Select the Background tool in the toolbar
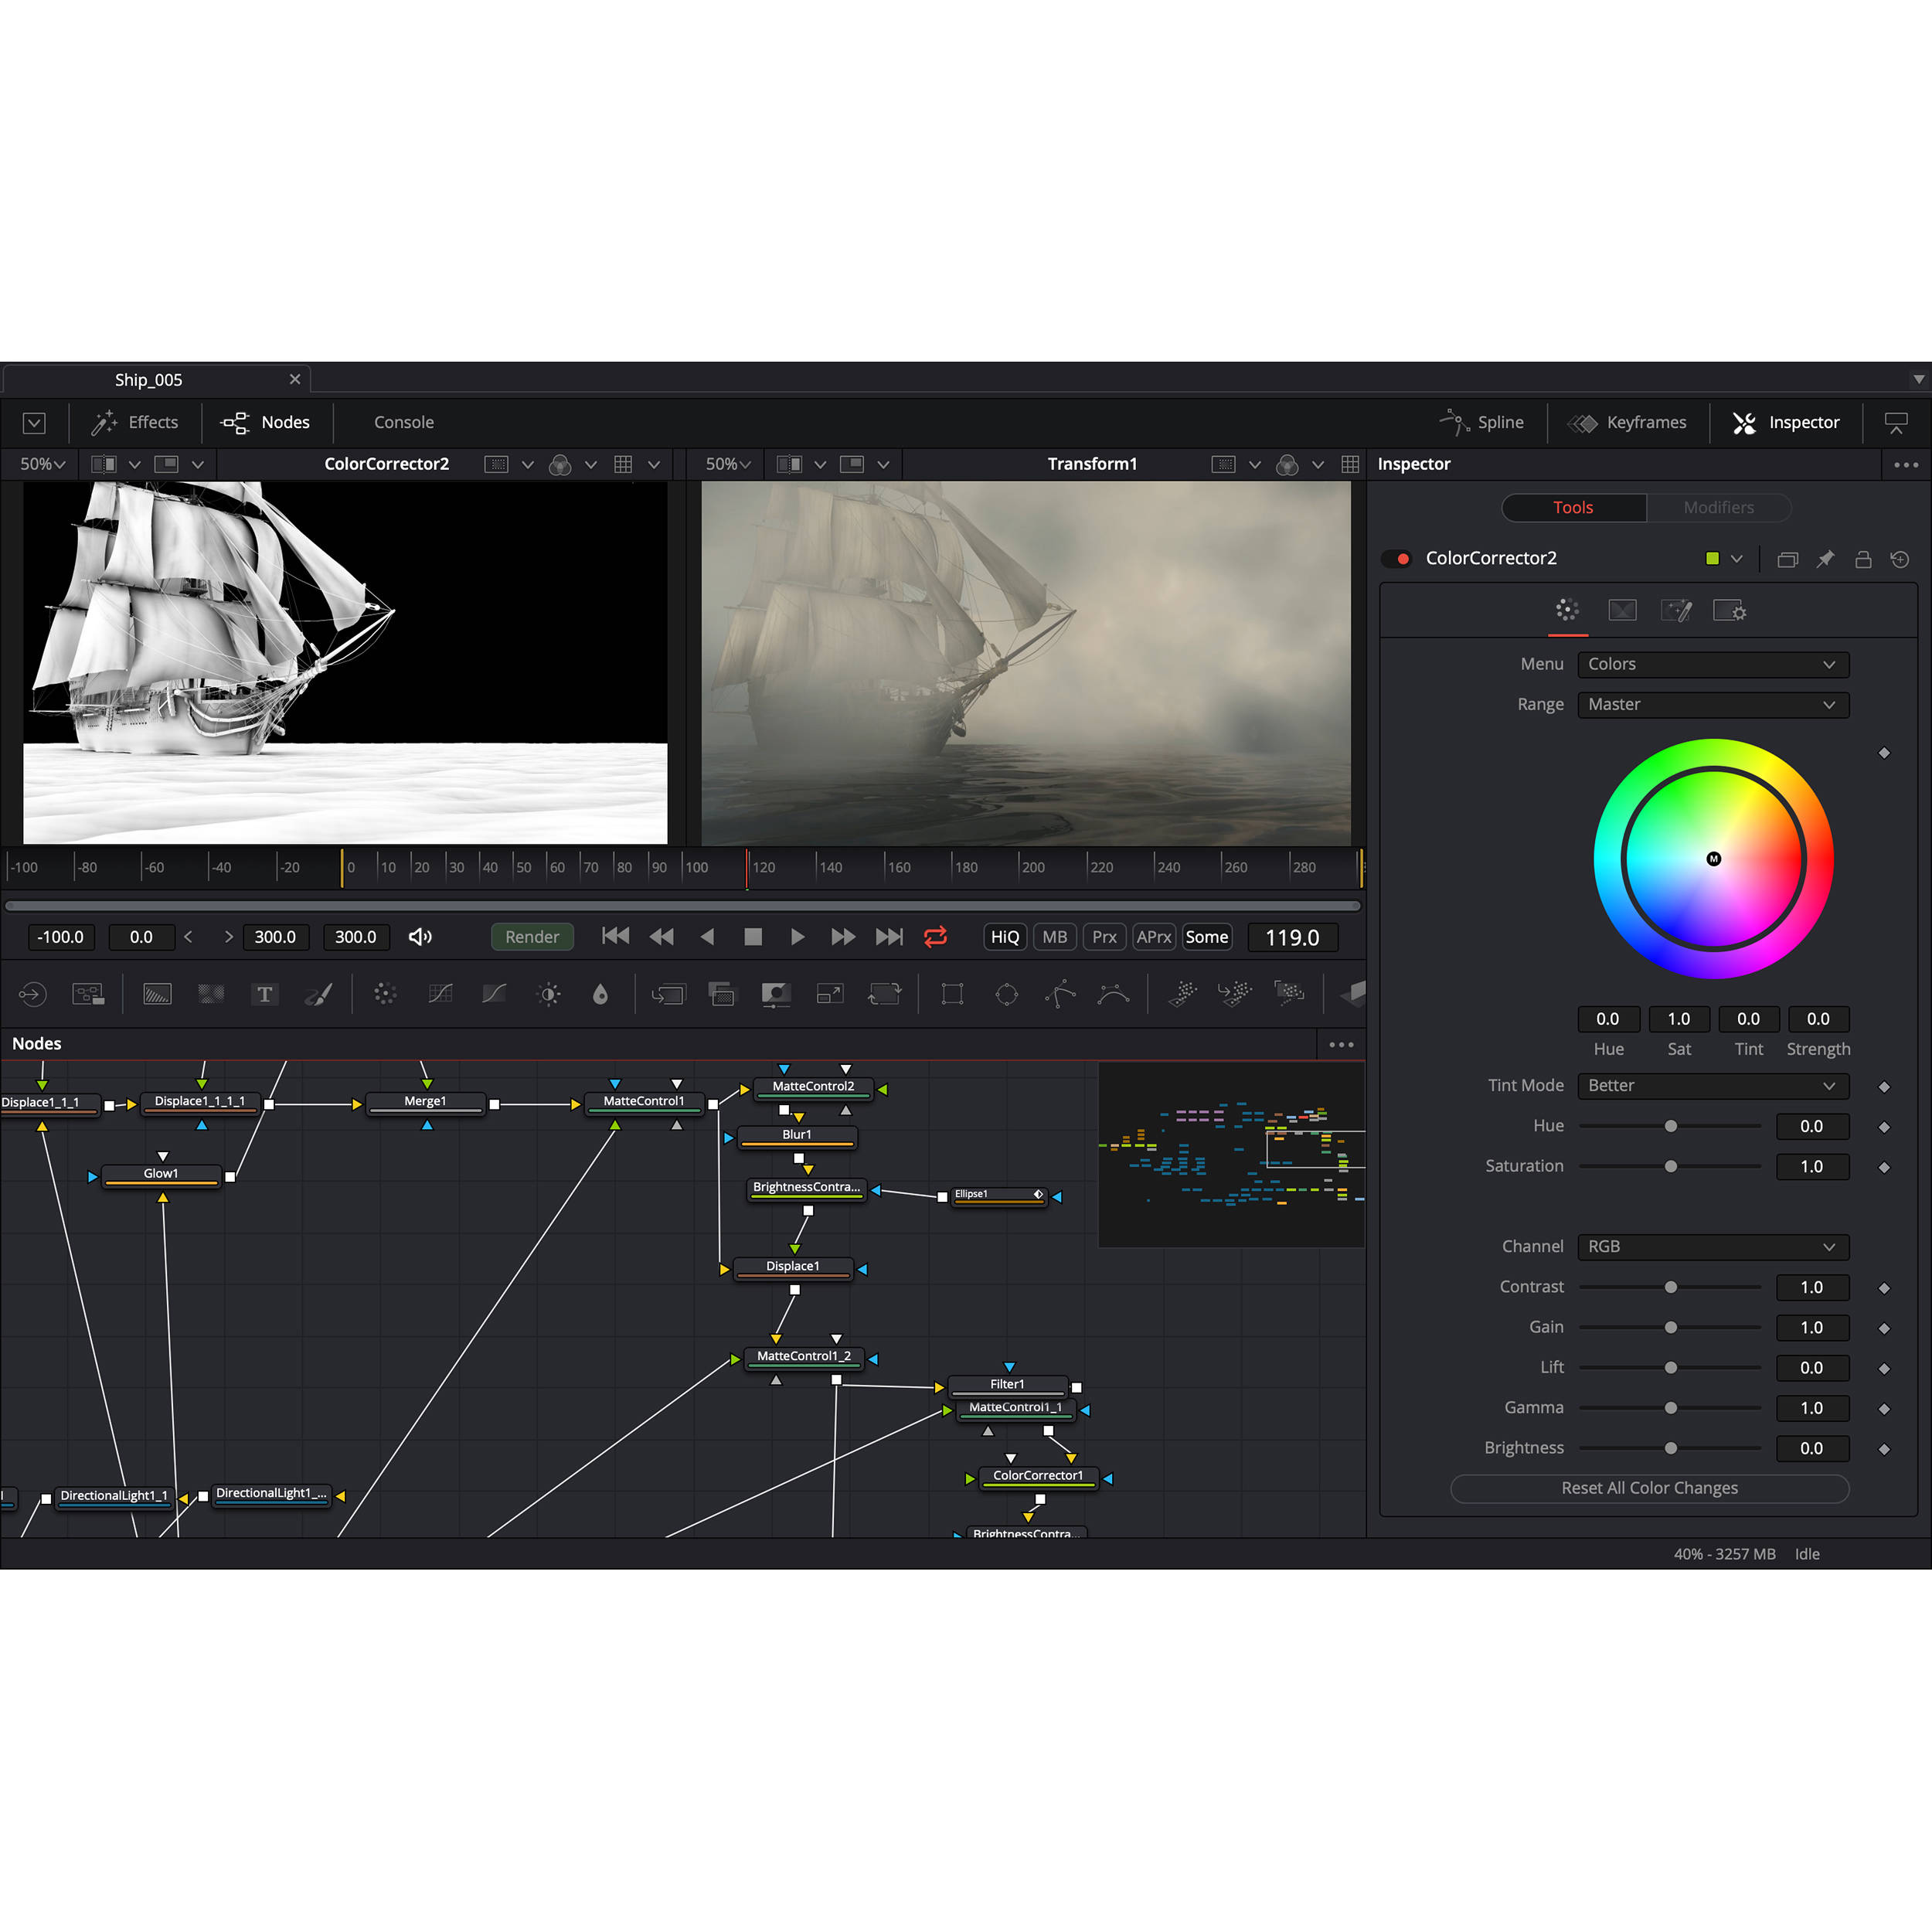1932x1932 pixels. [x=157, y=993]
